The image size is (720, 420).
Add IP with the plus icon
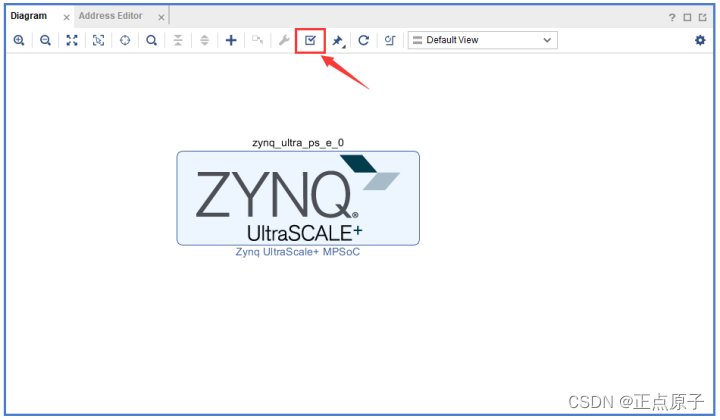click(x=231, y=40)
